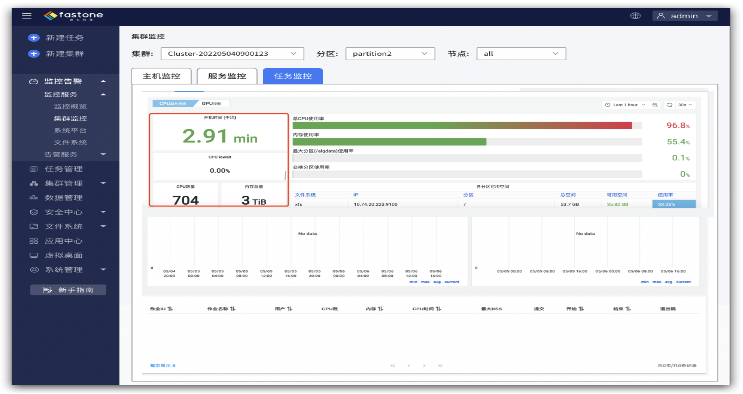
Task: Expand the 告警服务 submenu arrow
Action: coord(103,154)
